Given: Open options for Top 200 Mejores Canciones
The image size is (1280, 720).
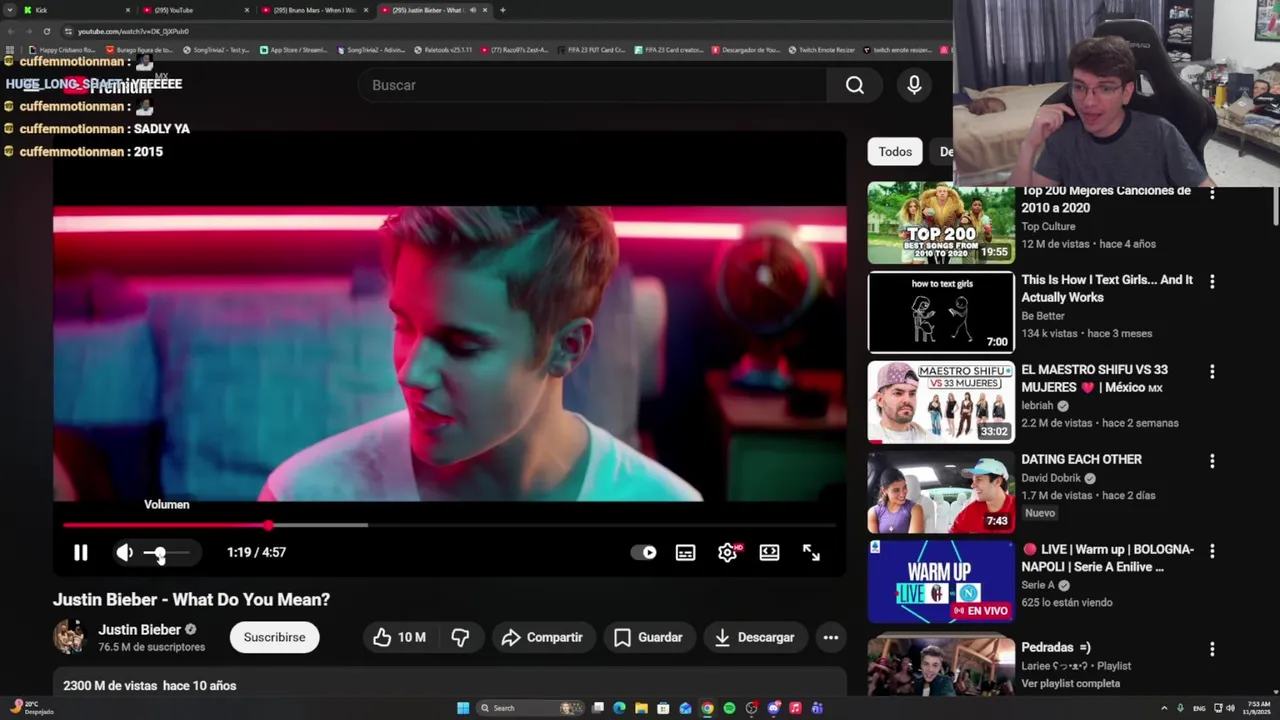Looking at the screenshot, I should point(1212,192).
